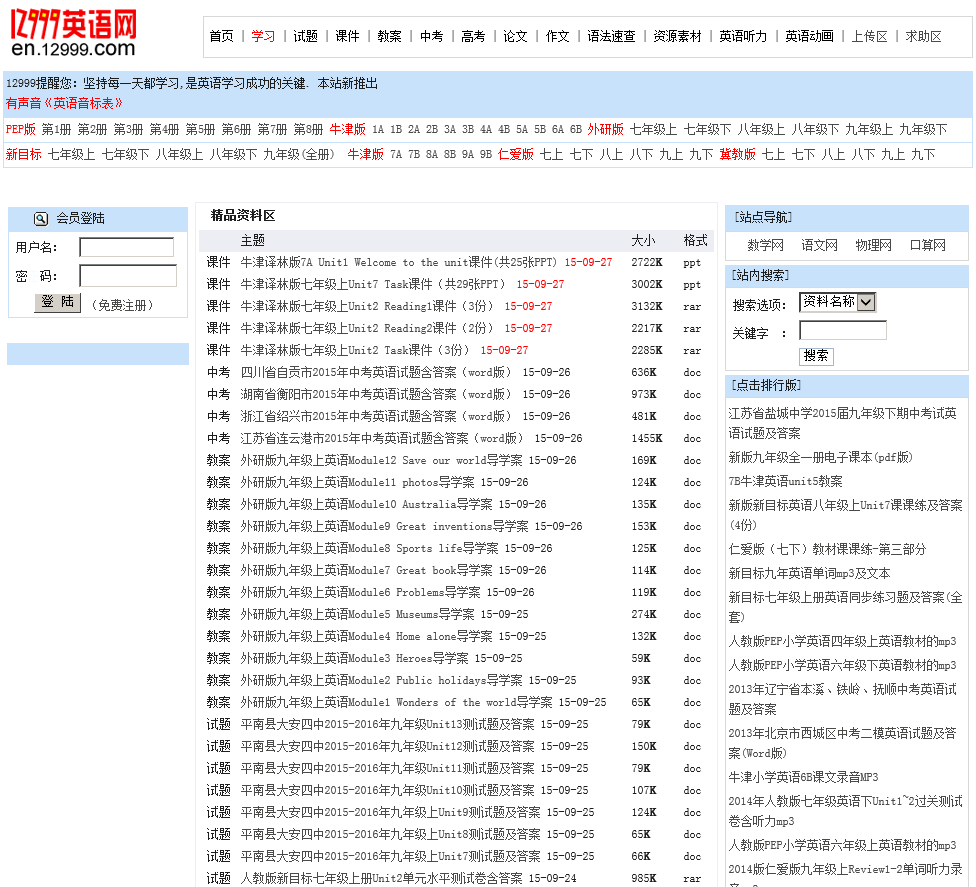Screen dimensions: 976x887
Task: Click the 仁爱版 link
Action: tap(515, 154)
